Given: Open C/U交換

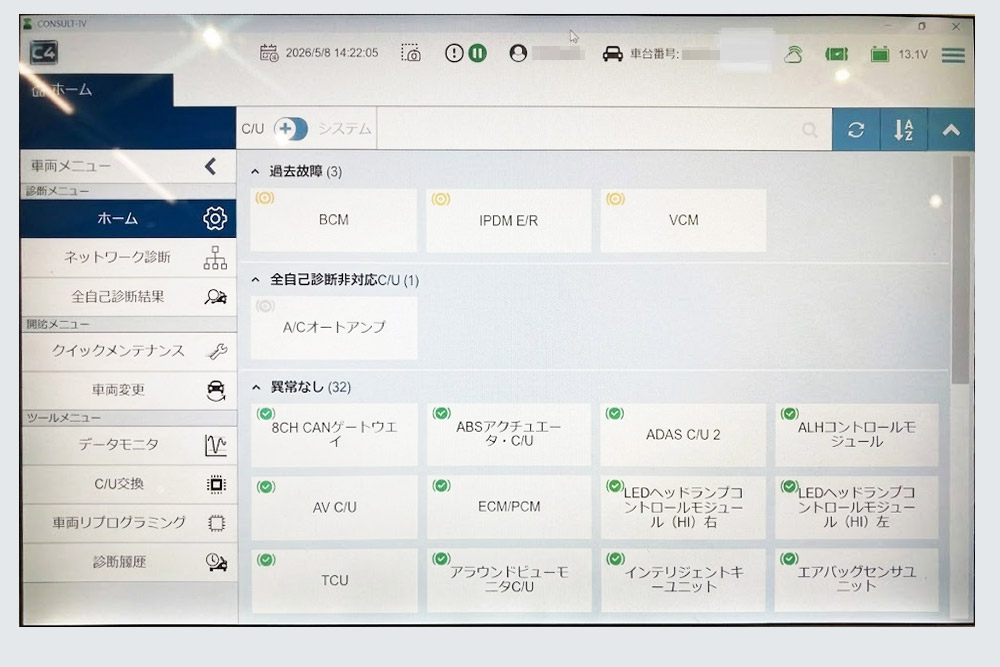Looking at the screenshot, I should point(128,484).
